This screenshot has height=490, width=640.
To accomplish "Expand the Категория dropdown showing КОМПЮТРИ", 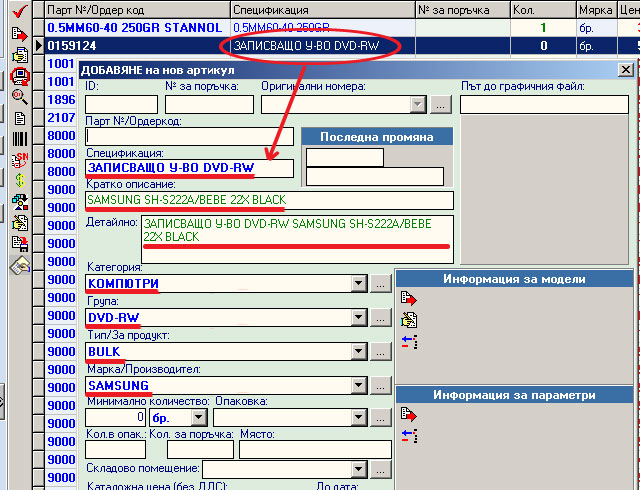I will coord(358,283).
